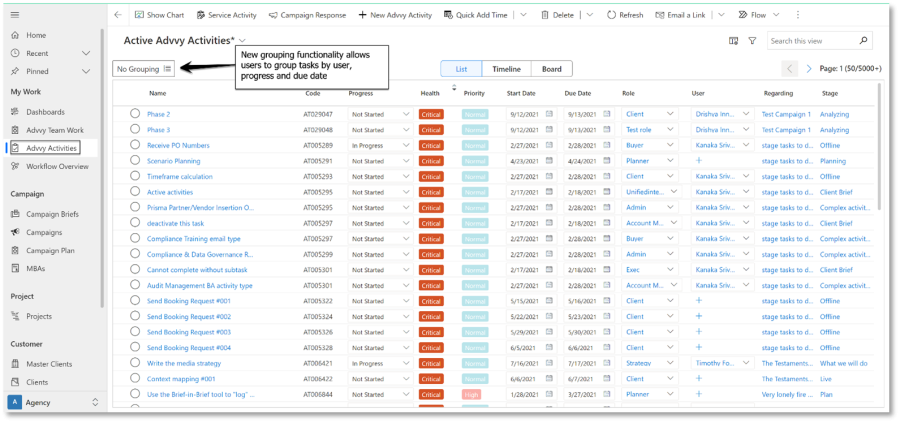Click Critical health badge for Phase 2
The image size is (900, 423).
tap(431, 114)
